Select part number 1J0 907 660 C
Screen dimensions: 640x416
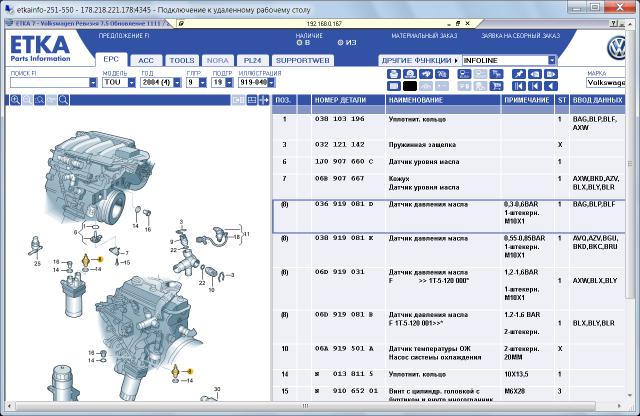coord(344,162)
